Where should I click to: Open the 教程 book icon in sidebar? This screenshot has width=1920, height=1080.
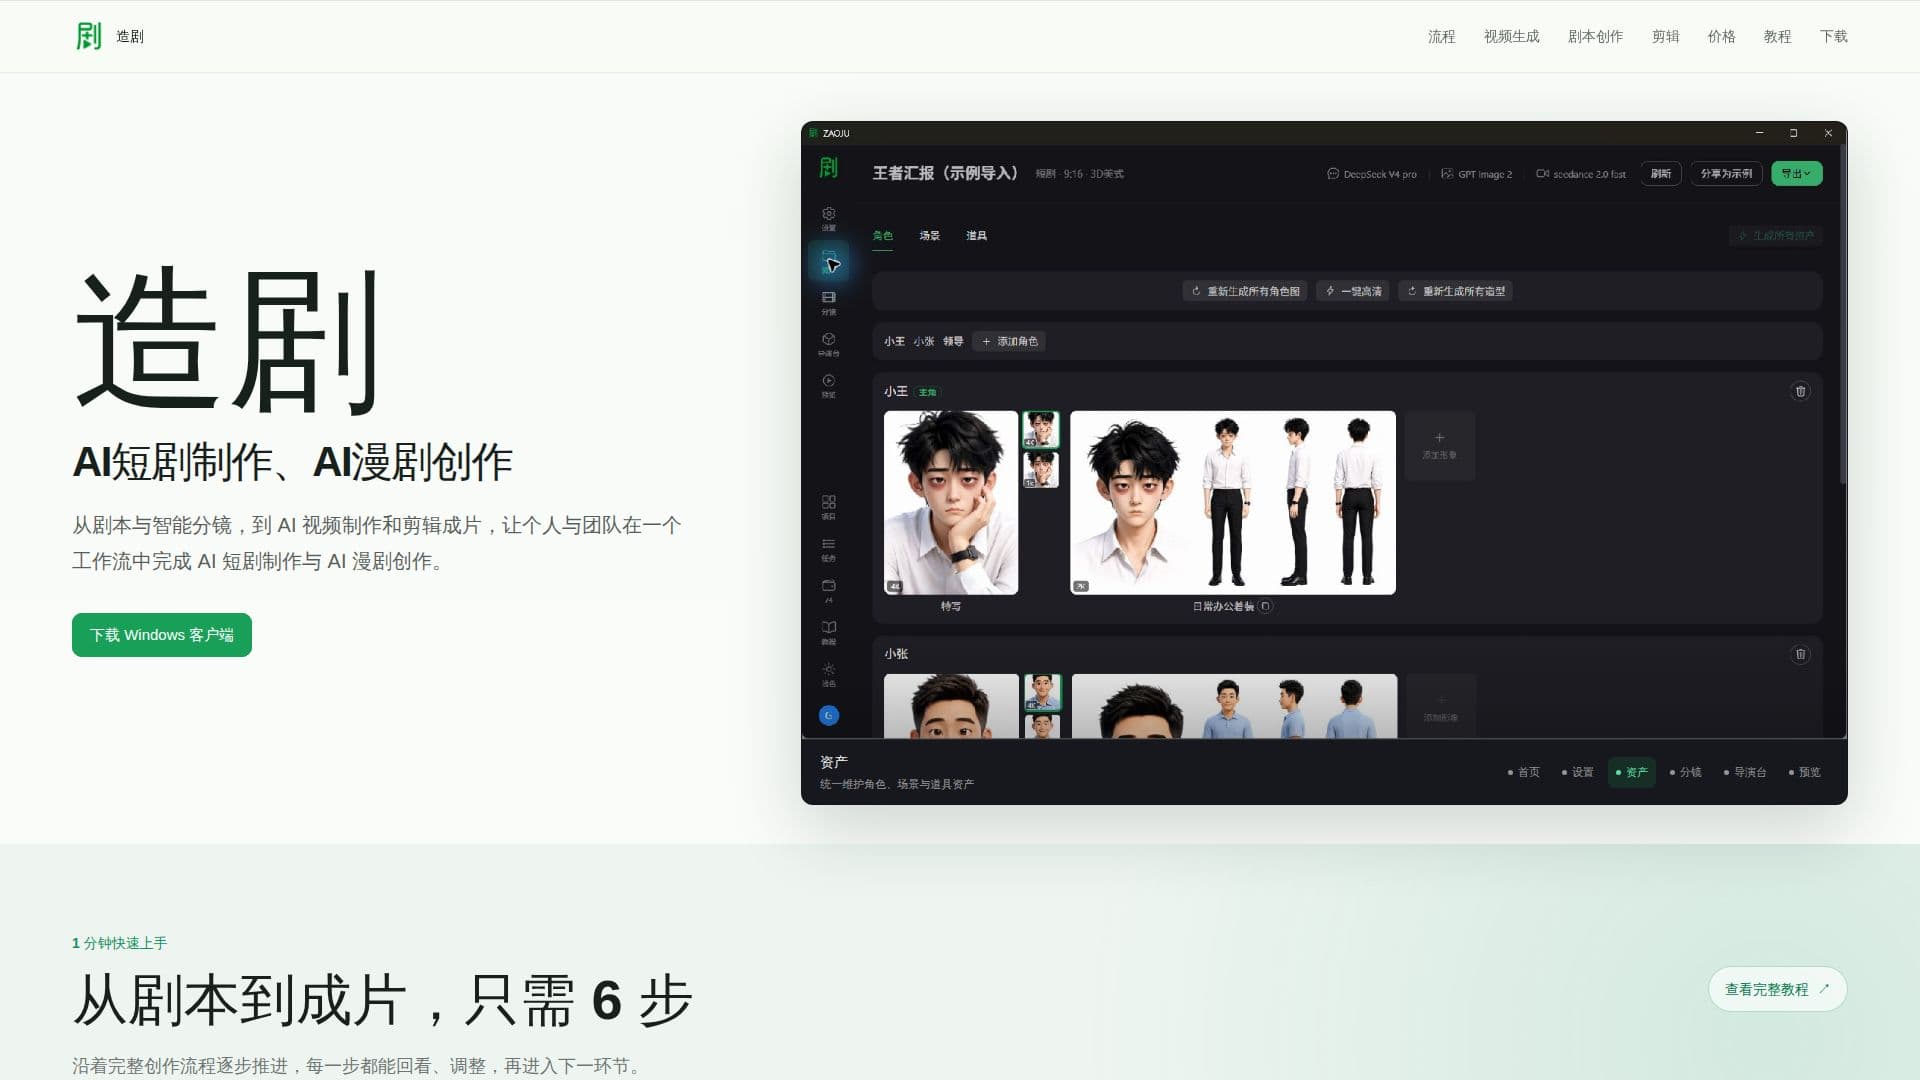coord(829,632)
